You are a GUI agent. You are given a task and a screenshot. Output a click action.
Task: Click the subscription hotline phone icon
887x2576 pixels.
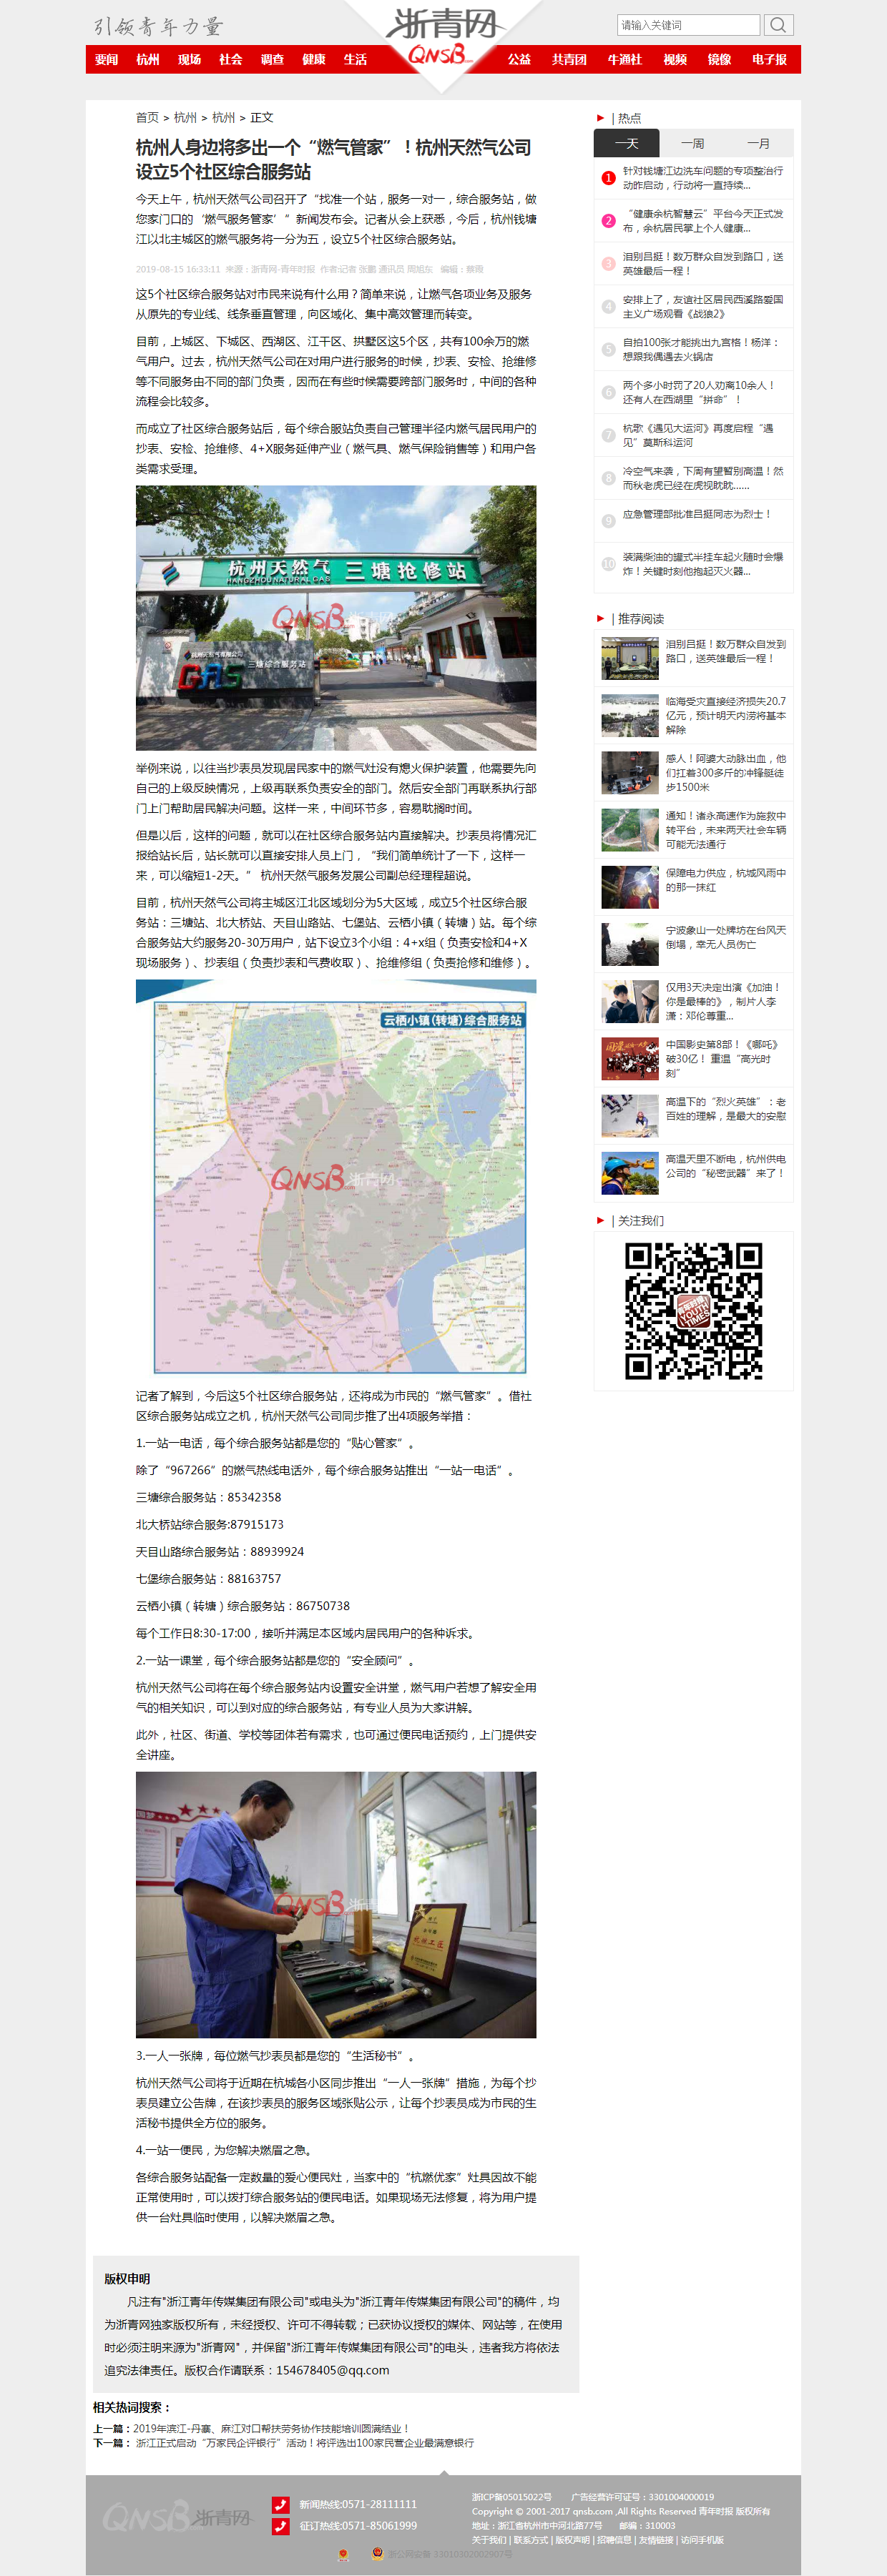click(x=281, y=2526)
